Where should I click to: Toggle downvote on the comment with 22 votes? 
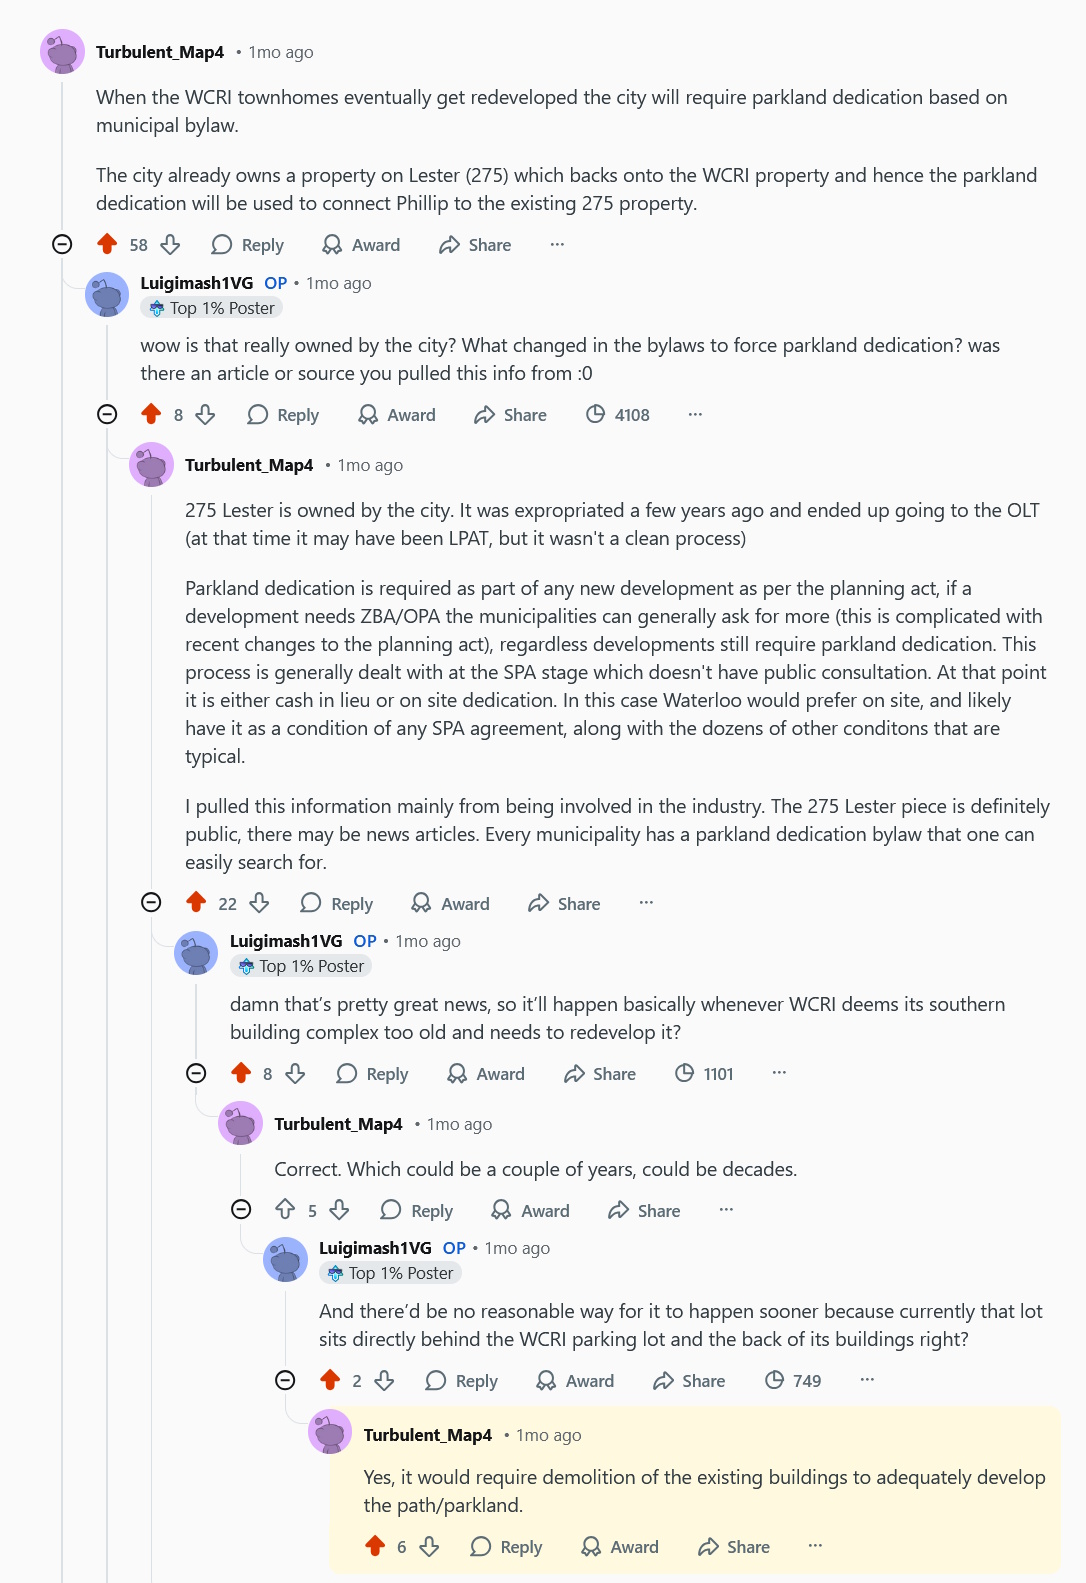coord(258,903)
